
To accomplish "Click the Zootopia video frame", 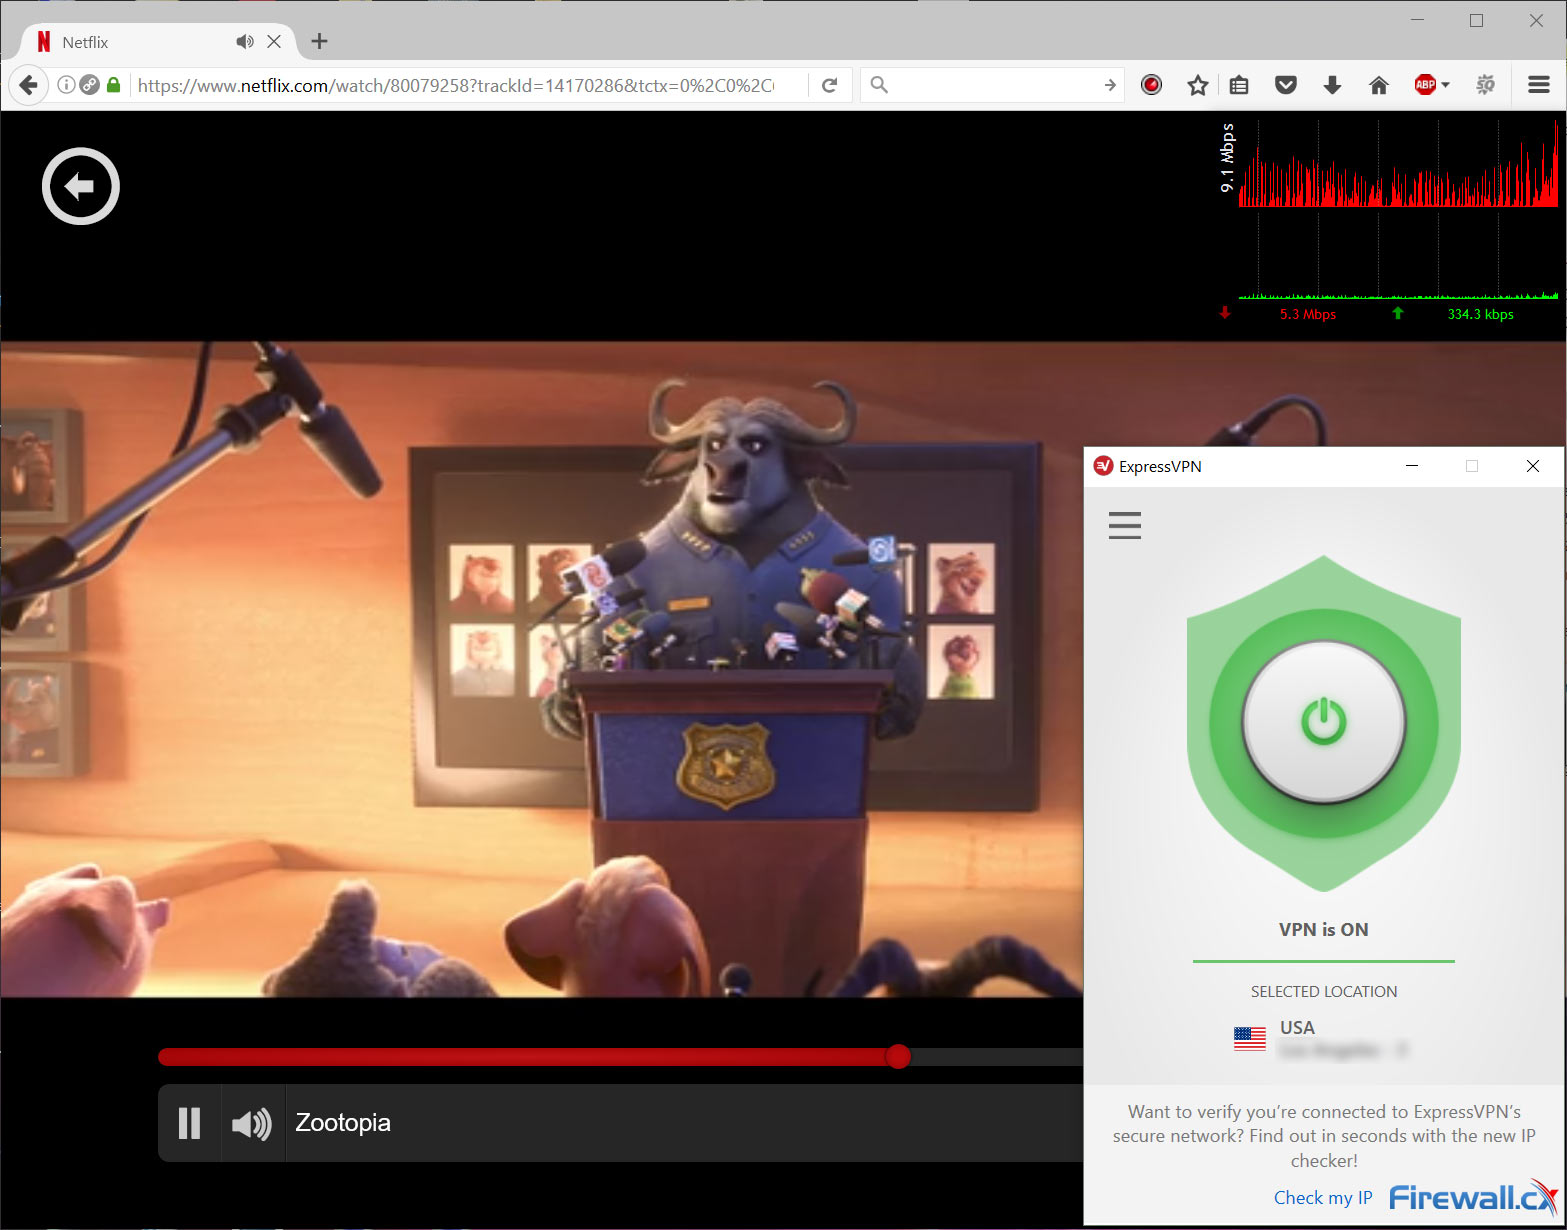I will tap(541, 669).
